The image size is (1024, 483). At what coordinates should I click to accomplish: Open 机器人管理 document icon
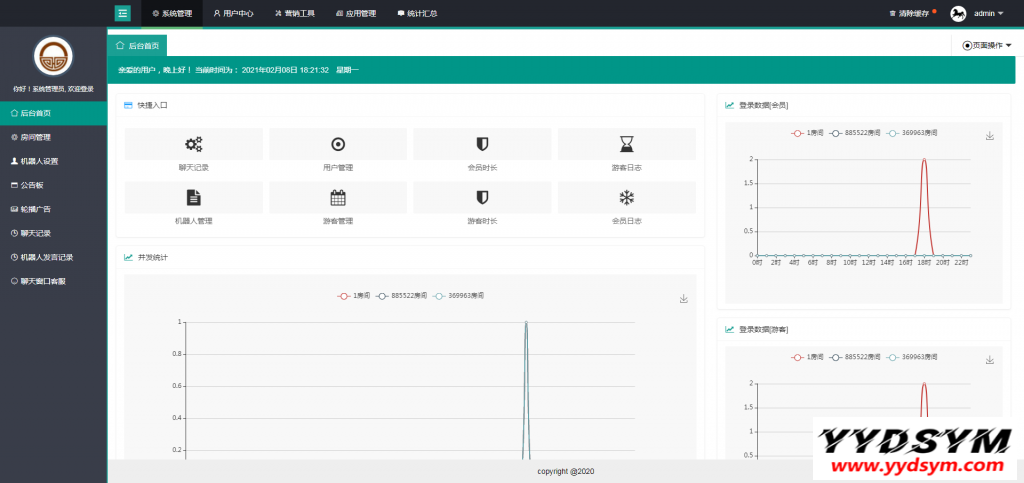click(194, 197)
